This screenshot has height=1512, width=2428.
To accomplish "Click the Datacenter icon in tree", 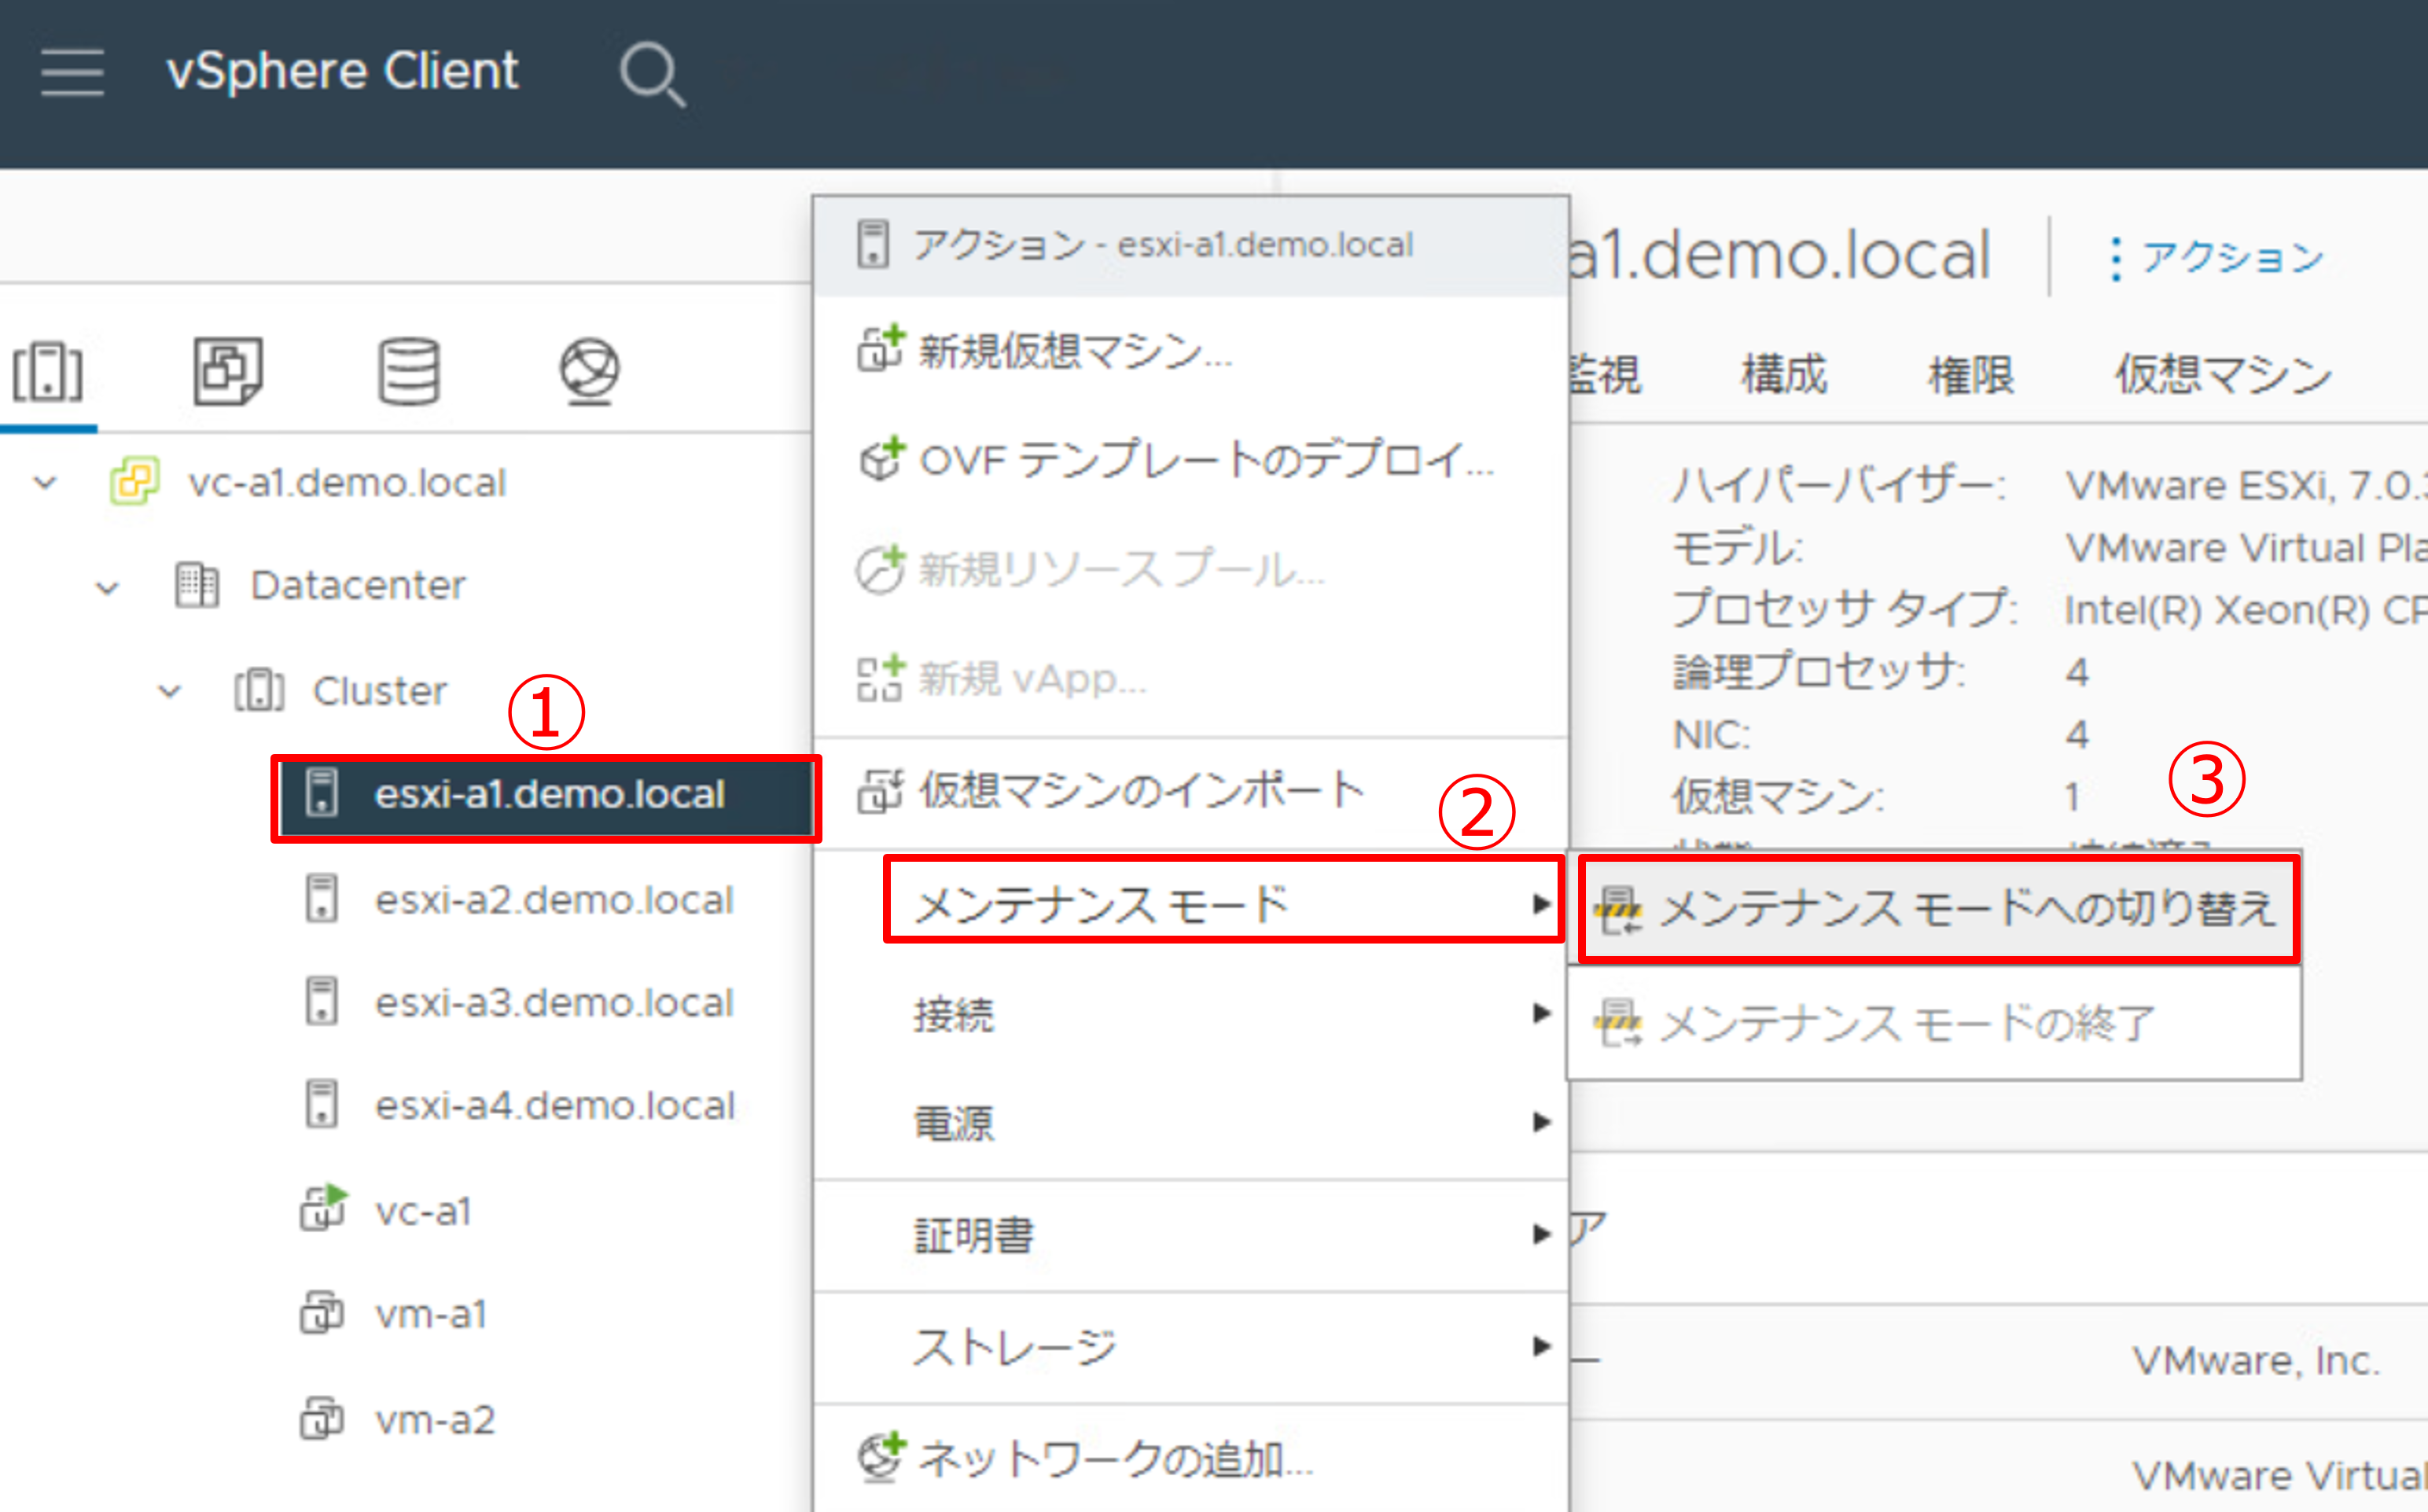I will click(196, 585).
